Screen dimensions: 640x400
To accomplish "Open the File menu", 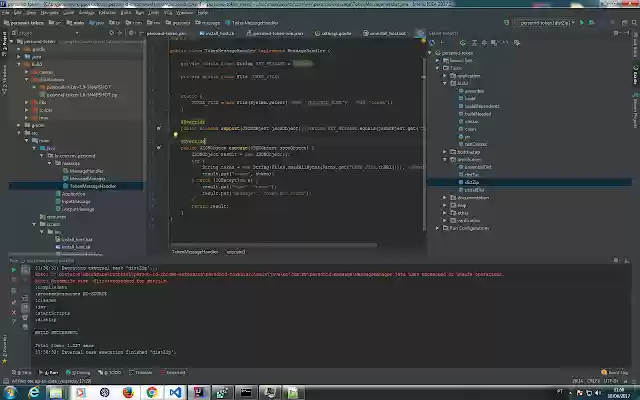I will [x=6, y=13].
